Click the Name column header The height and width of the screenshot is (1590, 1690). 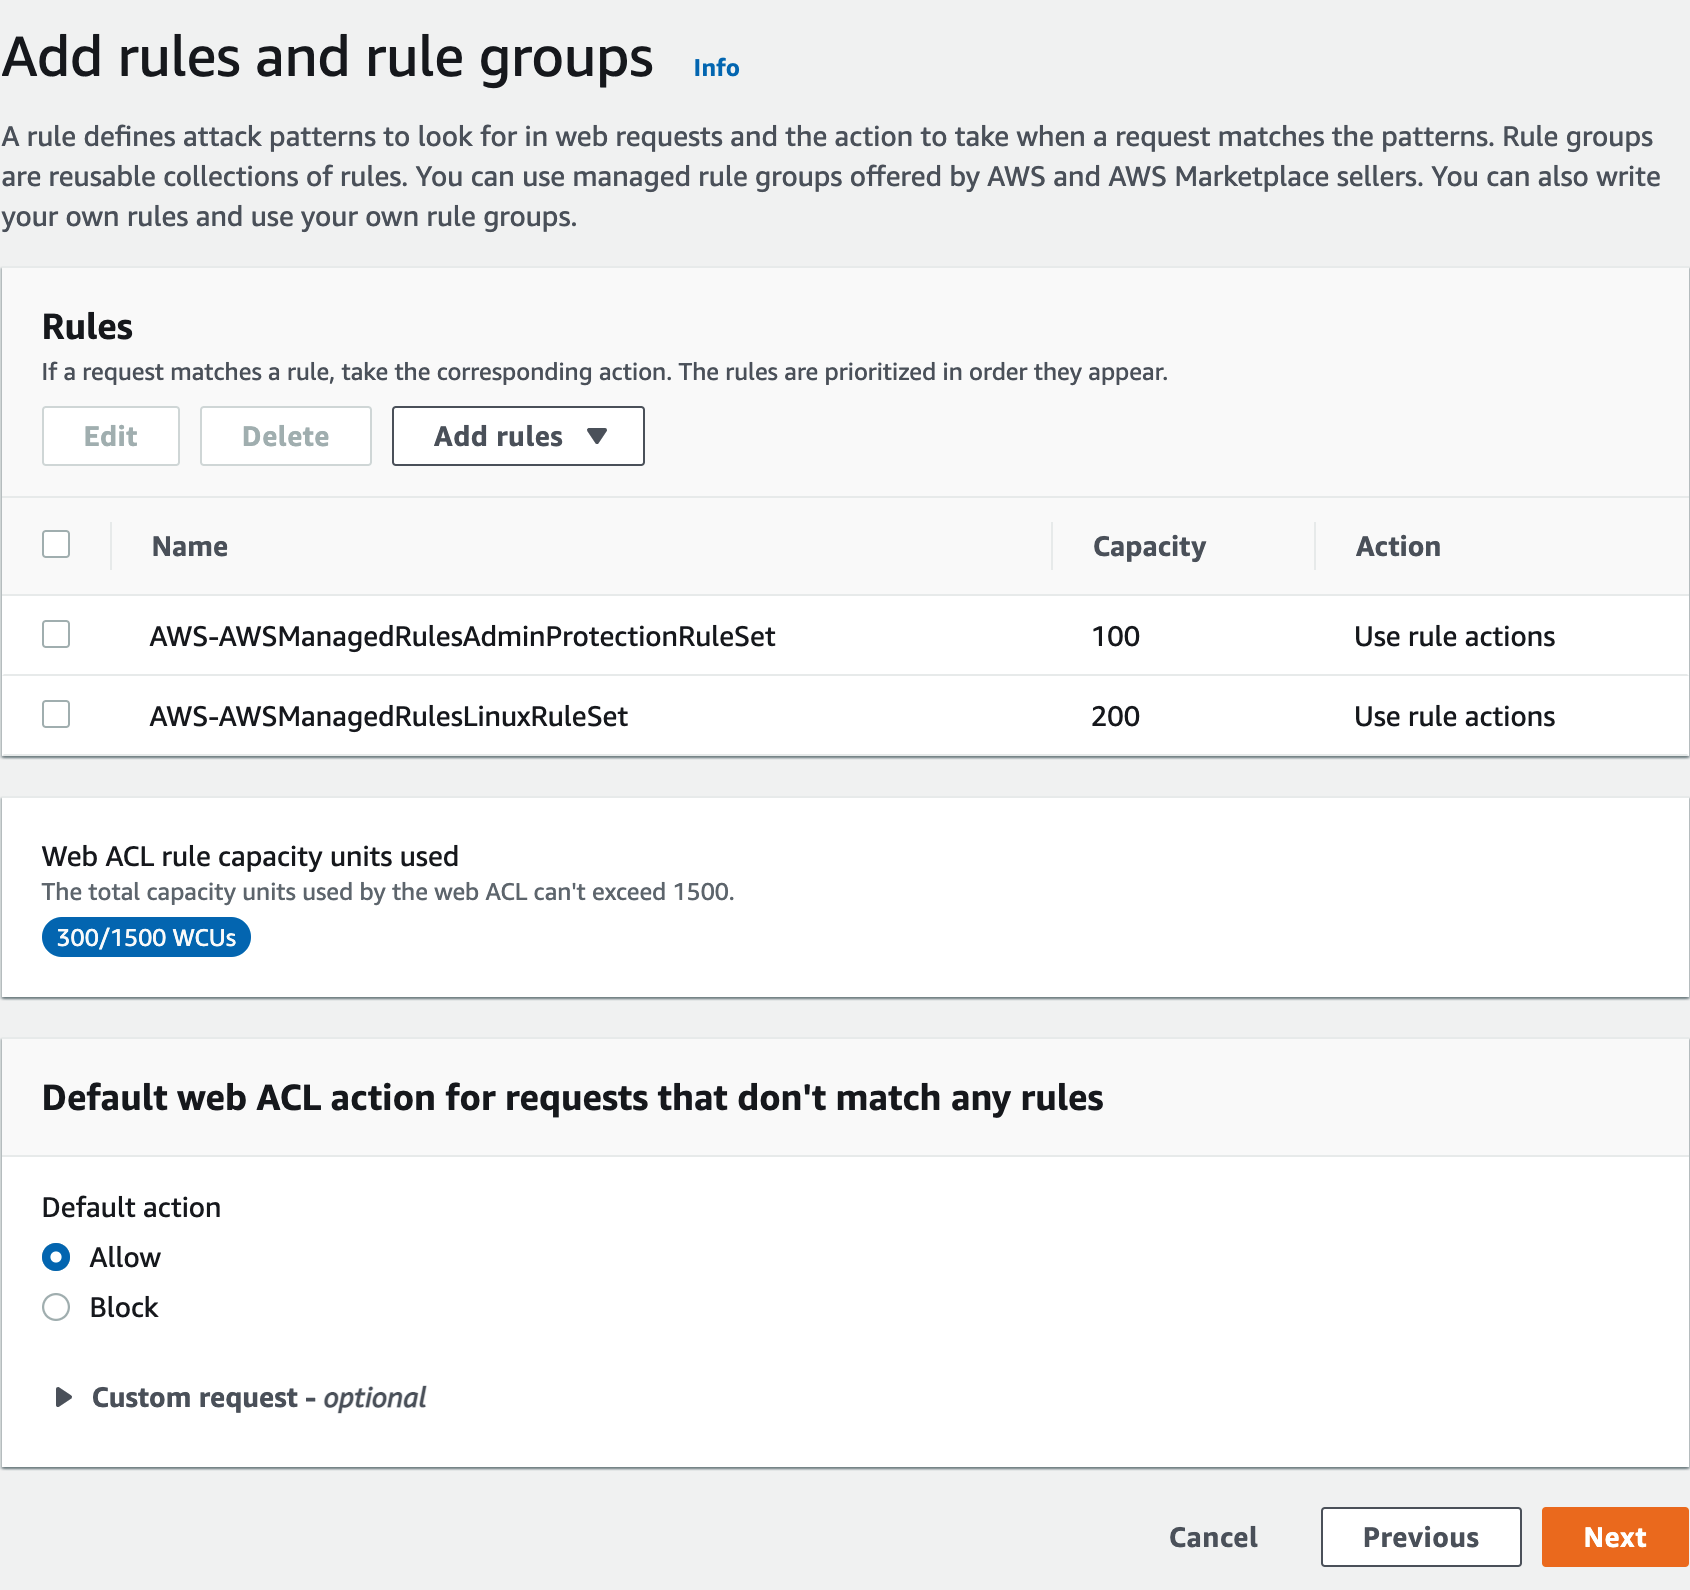coord(189,546)
